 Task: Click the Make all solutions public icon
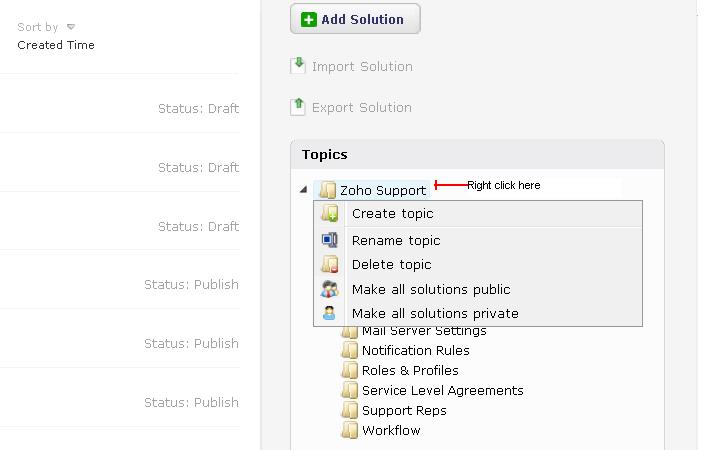tap(330, 289)
